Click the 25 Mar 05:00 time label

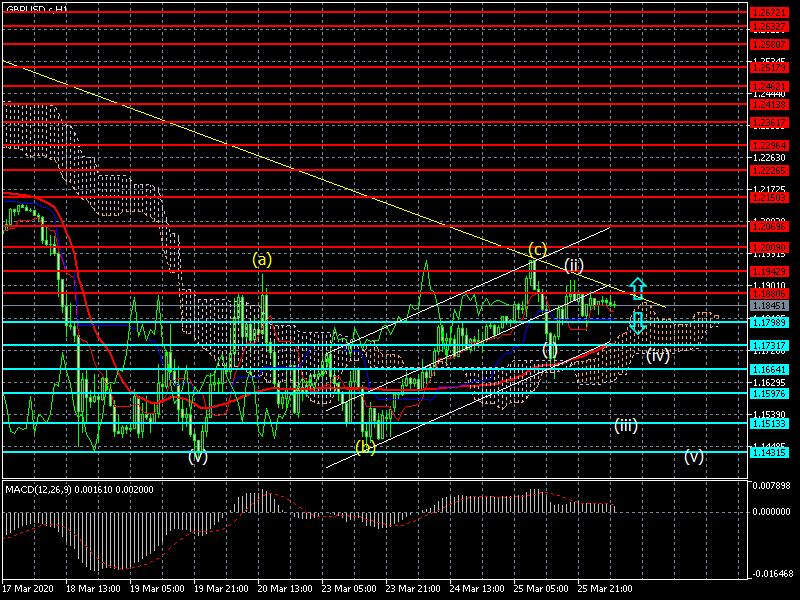541,588
